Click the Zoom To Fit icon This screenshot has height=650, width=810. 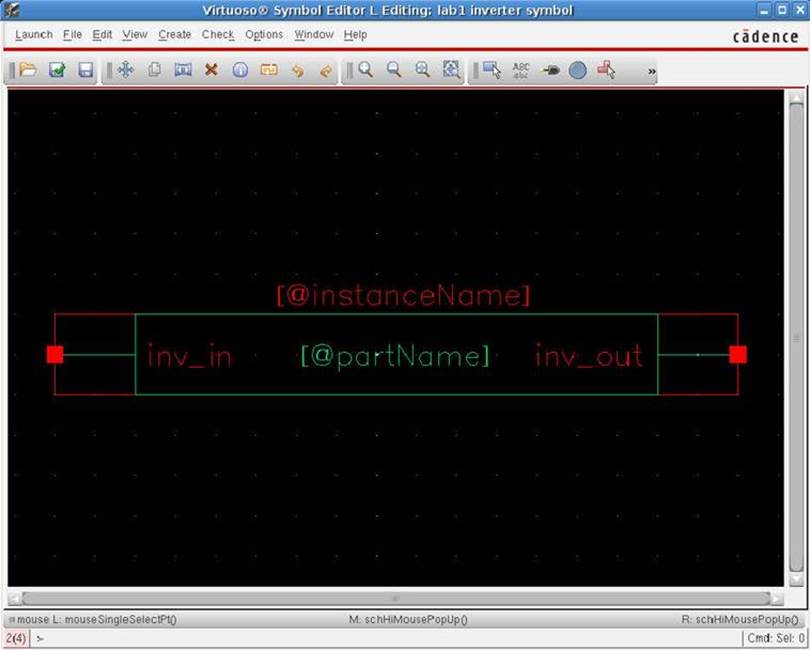coord(451,70)
